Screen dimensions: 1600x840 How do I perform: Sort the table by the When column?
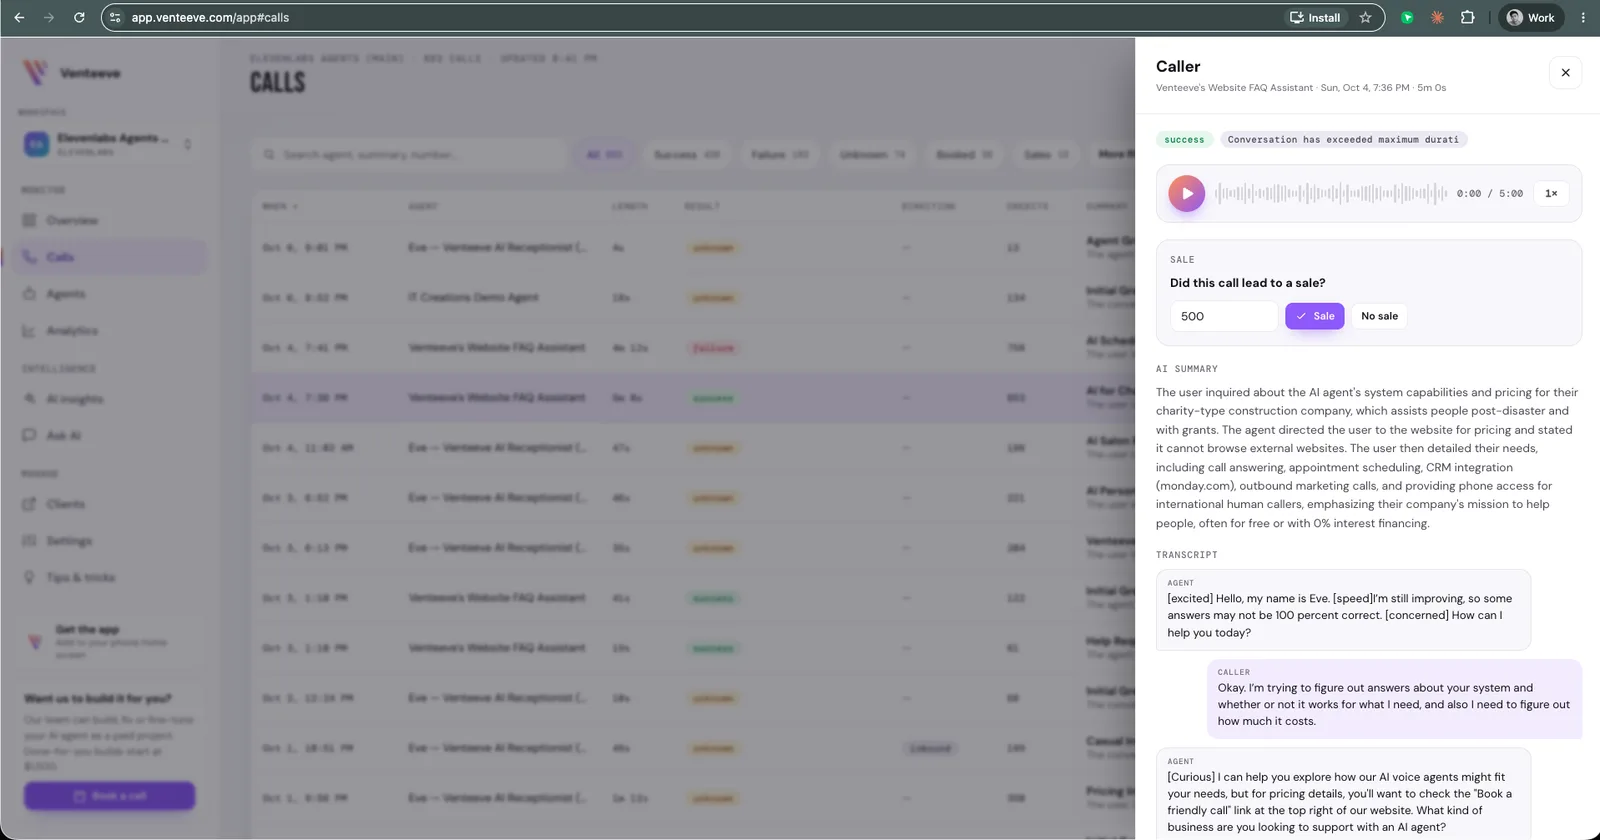[280, 207]
